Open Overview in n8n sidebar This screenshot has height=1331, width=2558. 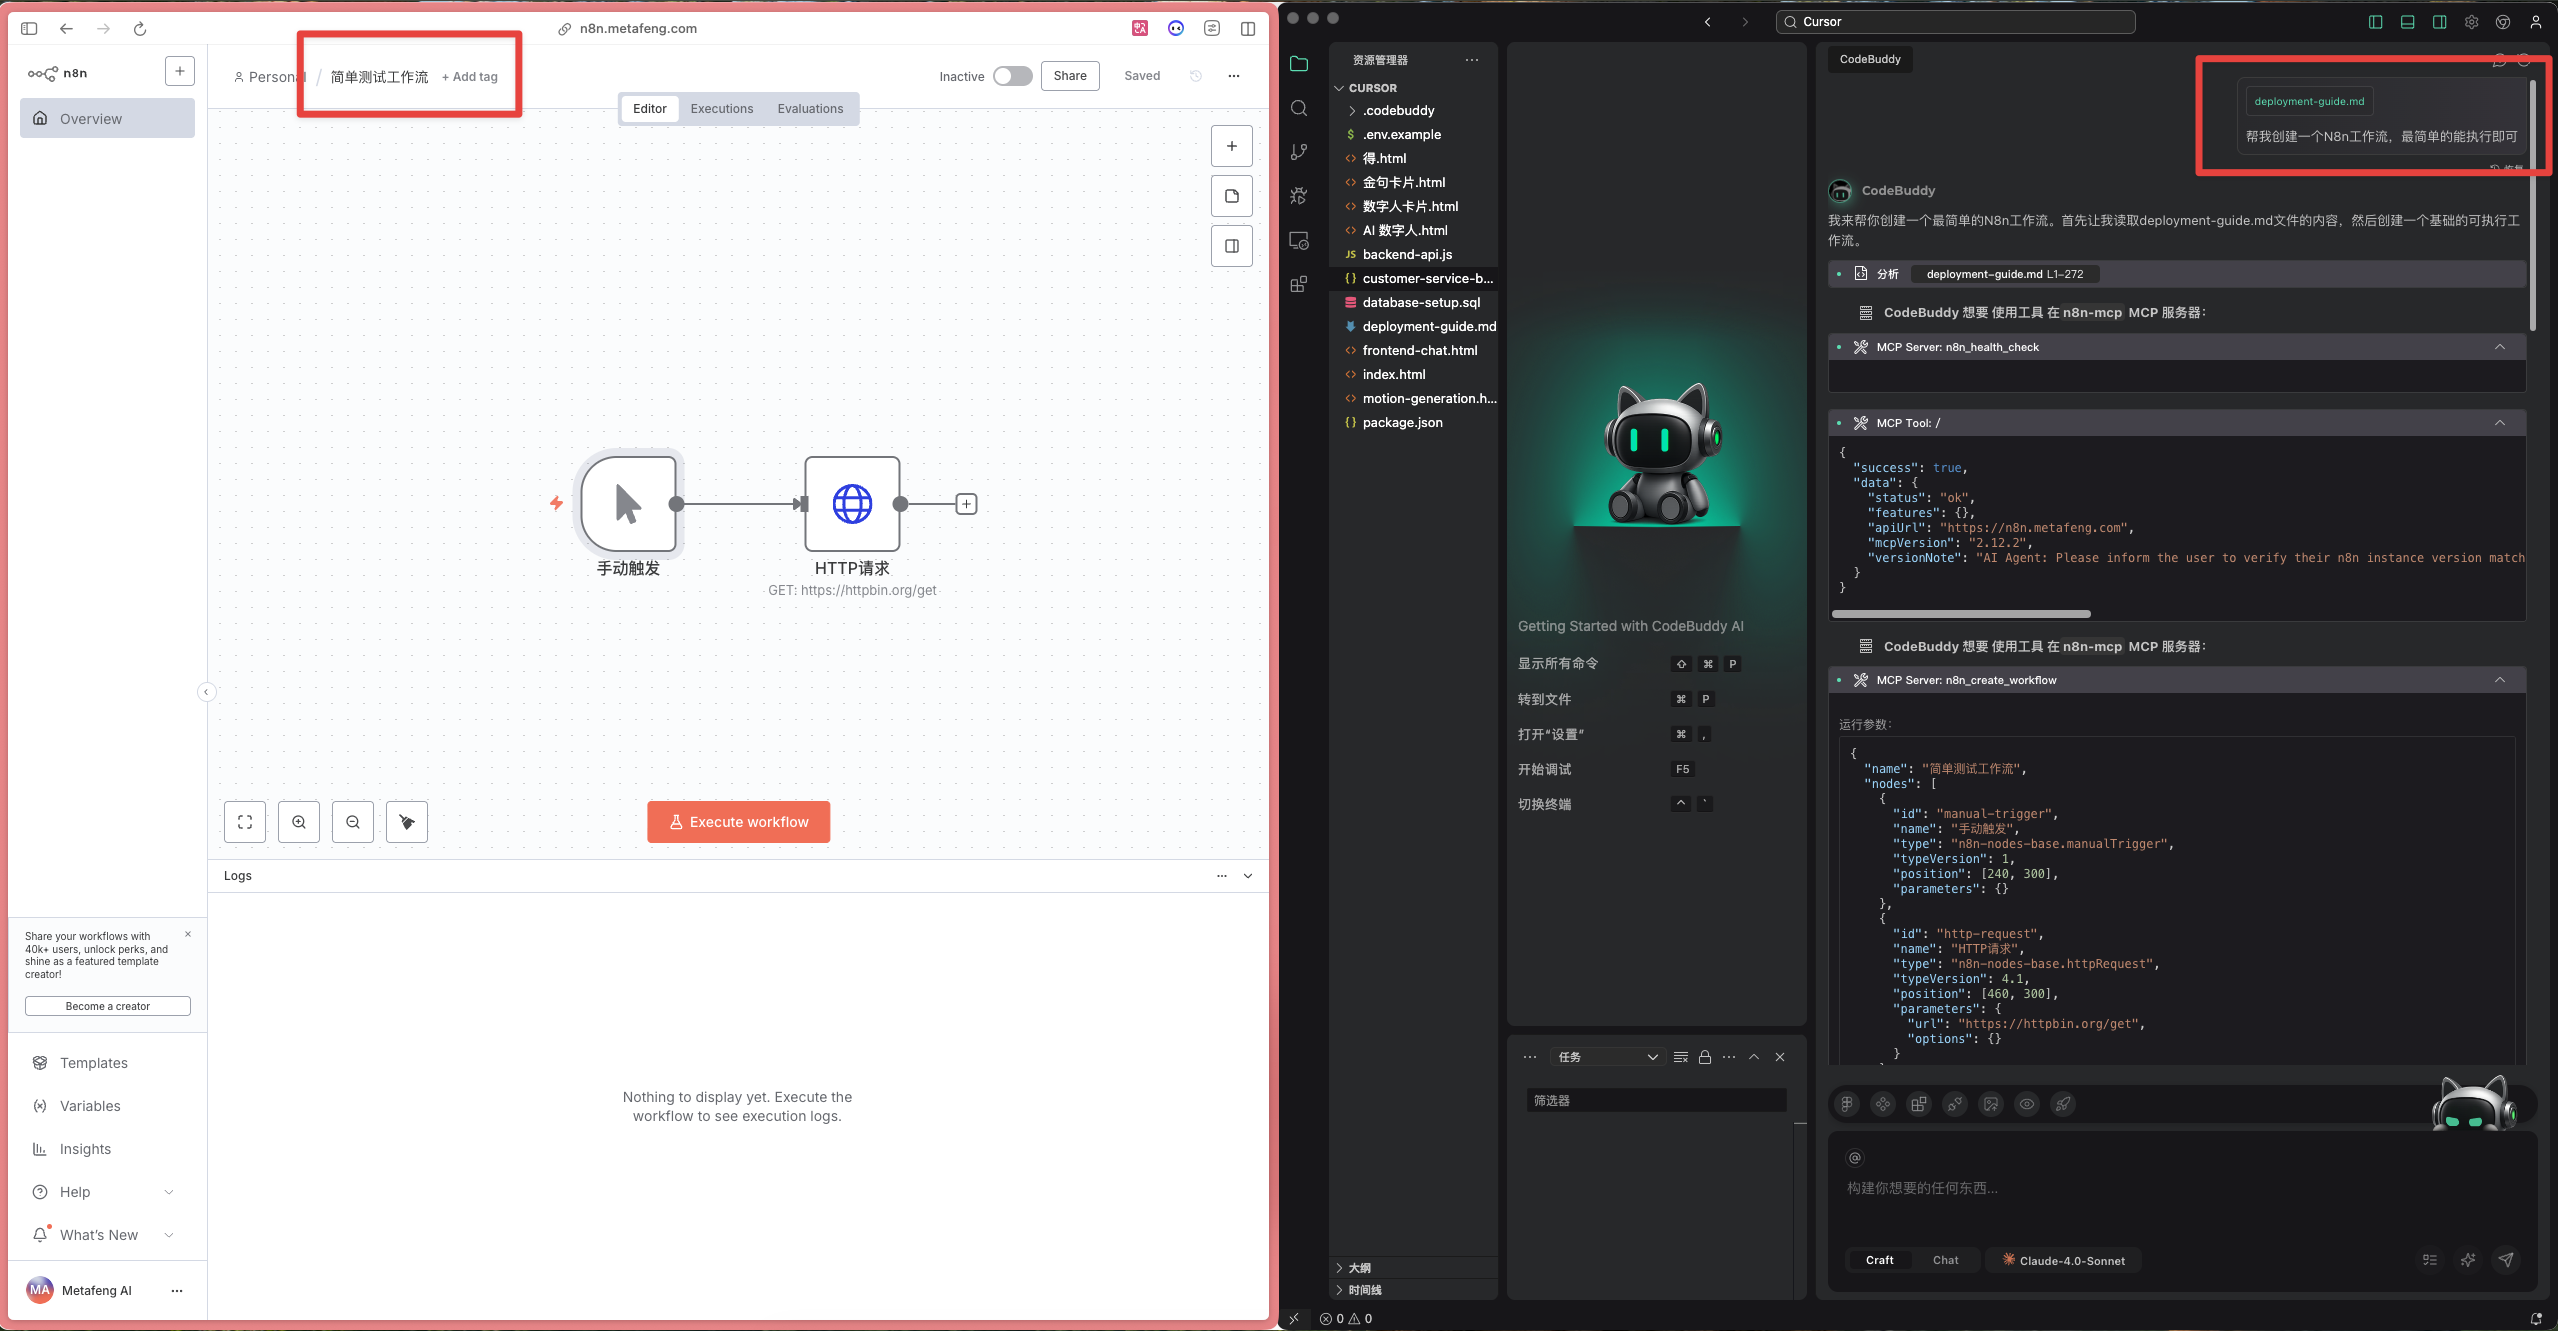click(108, 119)
